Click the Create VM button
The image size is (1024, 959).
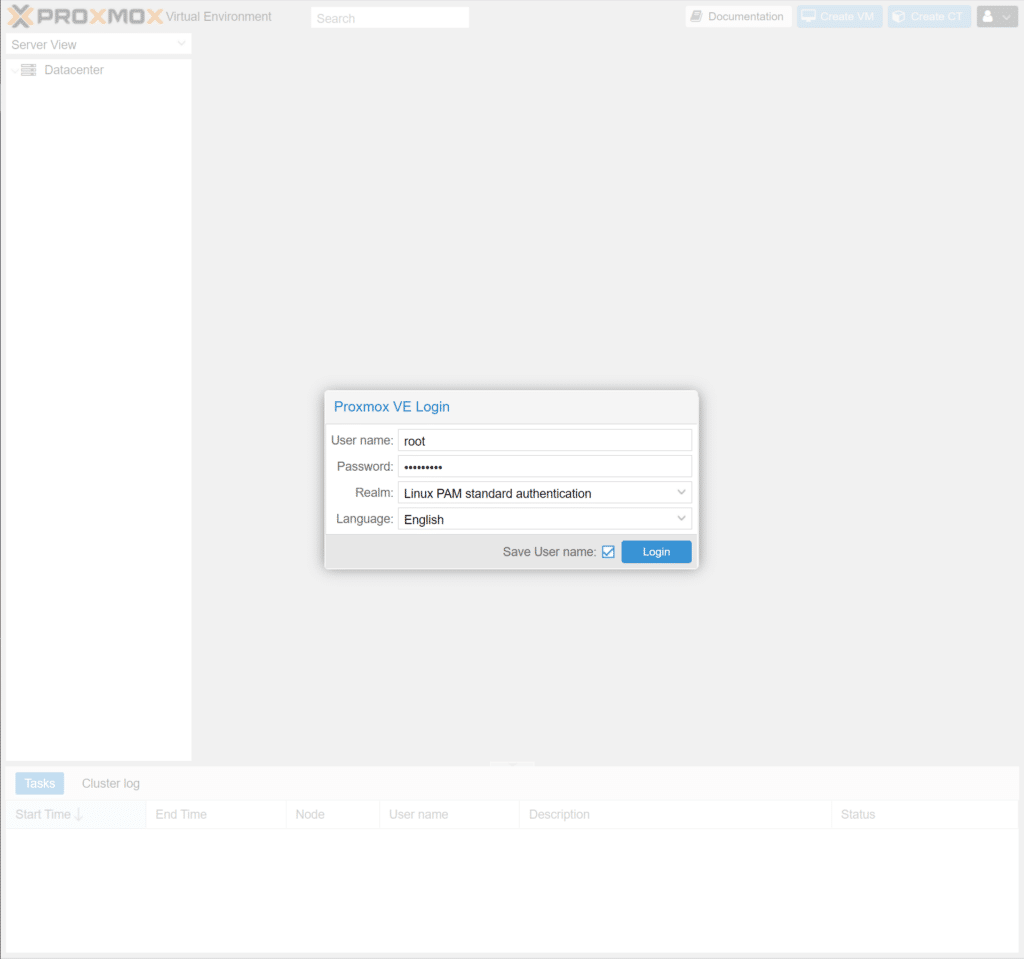(x=839, y=17)
